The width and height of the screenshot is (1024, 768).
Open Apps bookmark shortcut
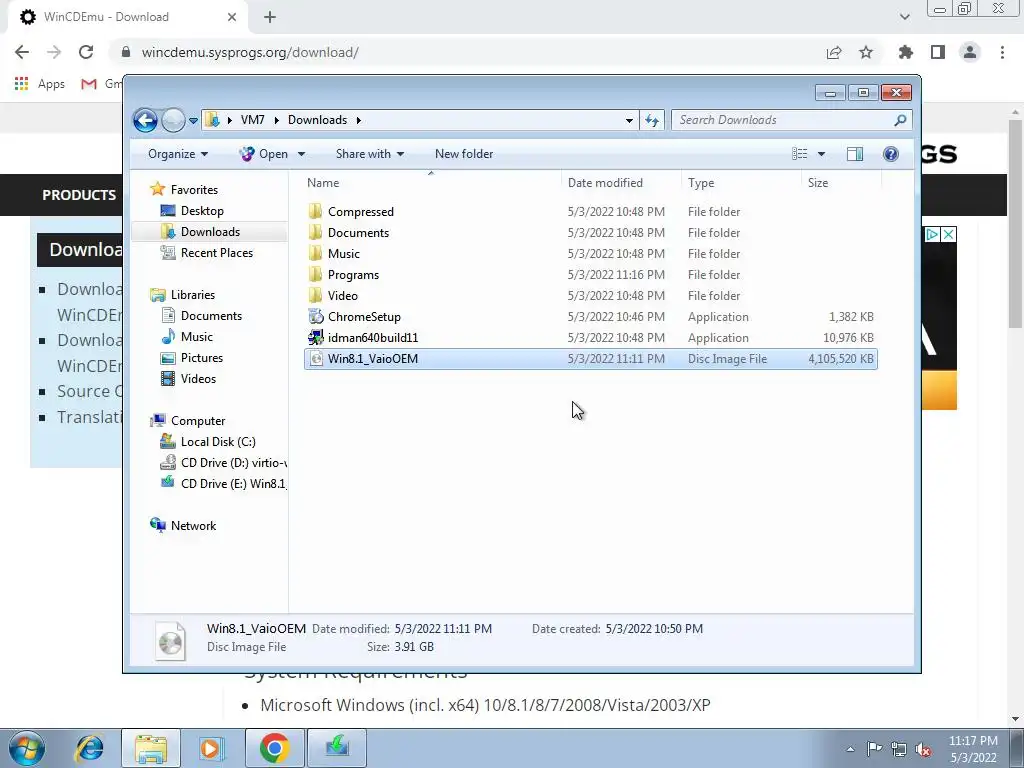pyautogui.click(x=40, y=84)
